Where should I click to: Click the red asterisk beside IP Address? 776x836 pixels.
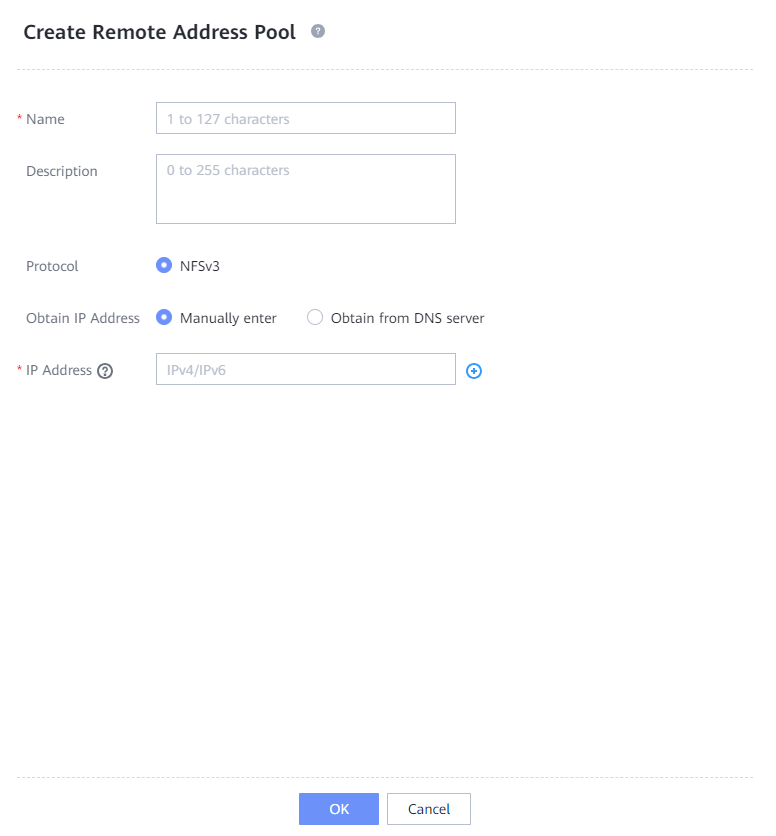[20, 371]
